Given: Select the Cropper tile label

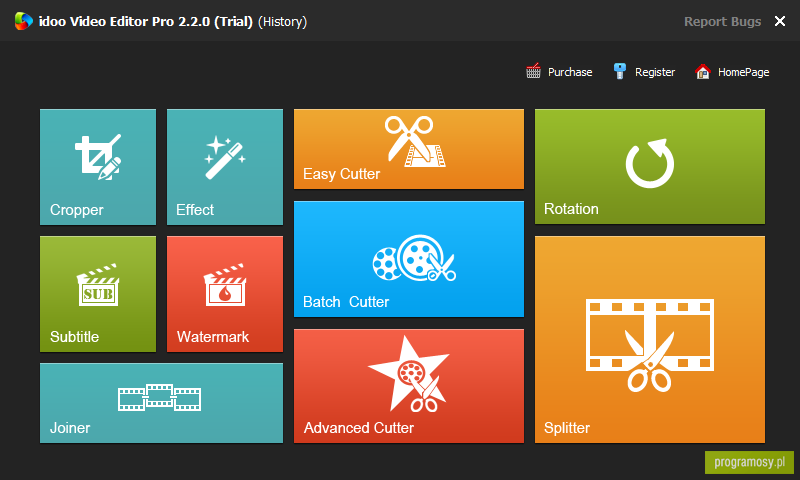Looking at the screenshot, I should (x=77, y=210).
